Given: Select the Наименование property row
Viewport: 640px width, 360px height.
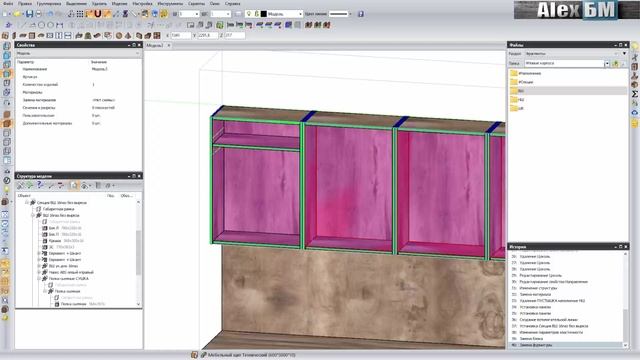Looking at the screenshot, I should tap(78, 69).
